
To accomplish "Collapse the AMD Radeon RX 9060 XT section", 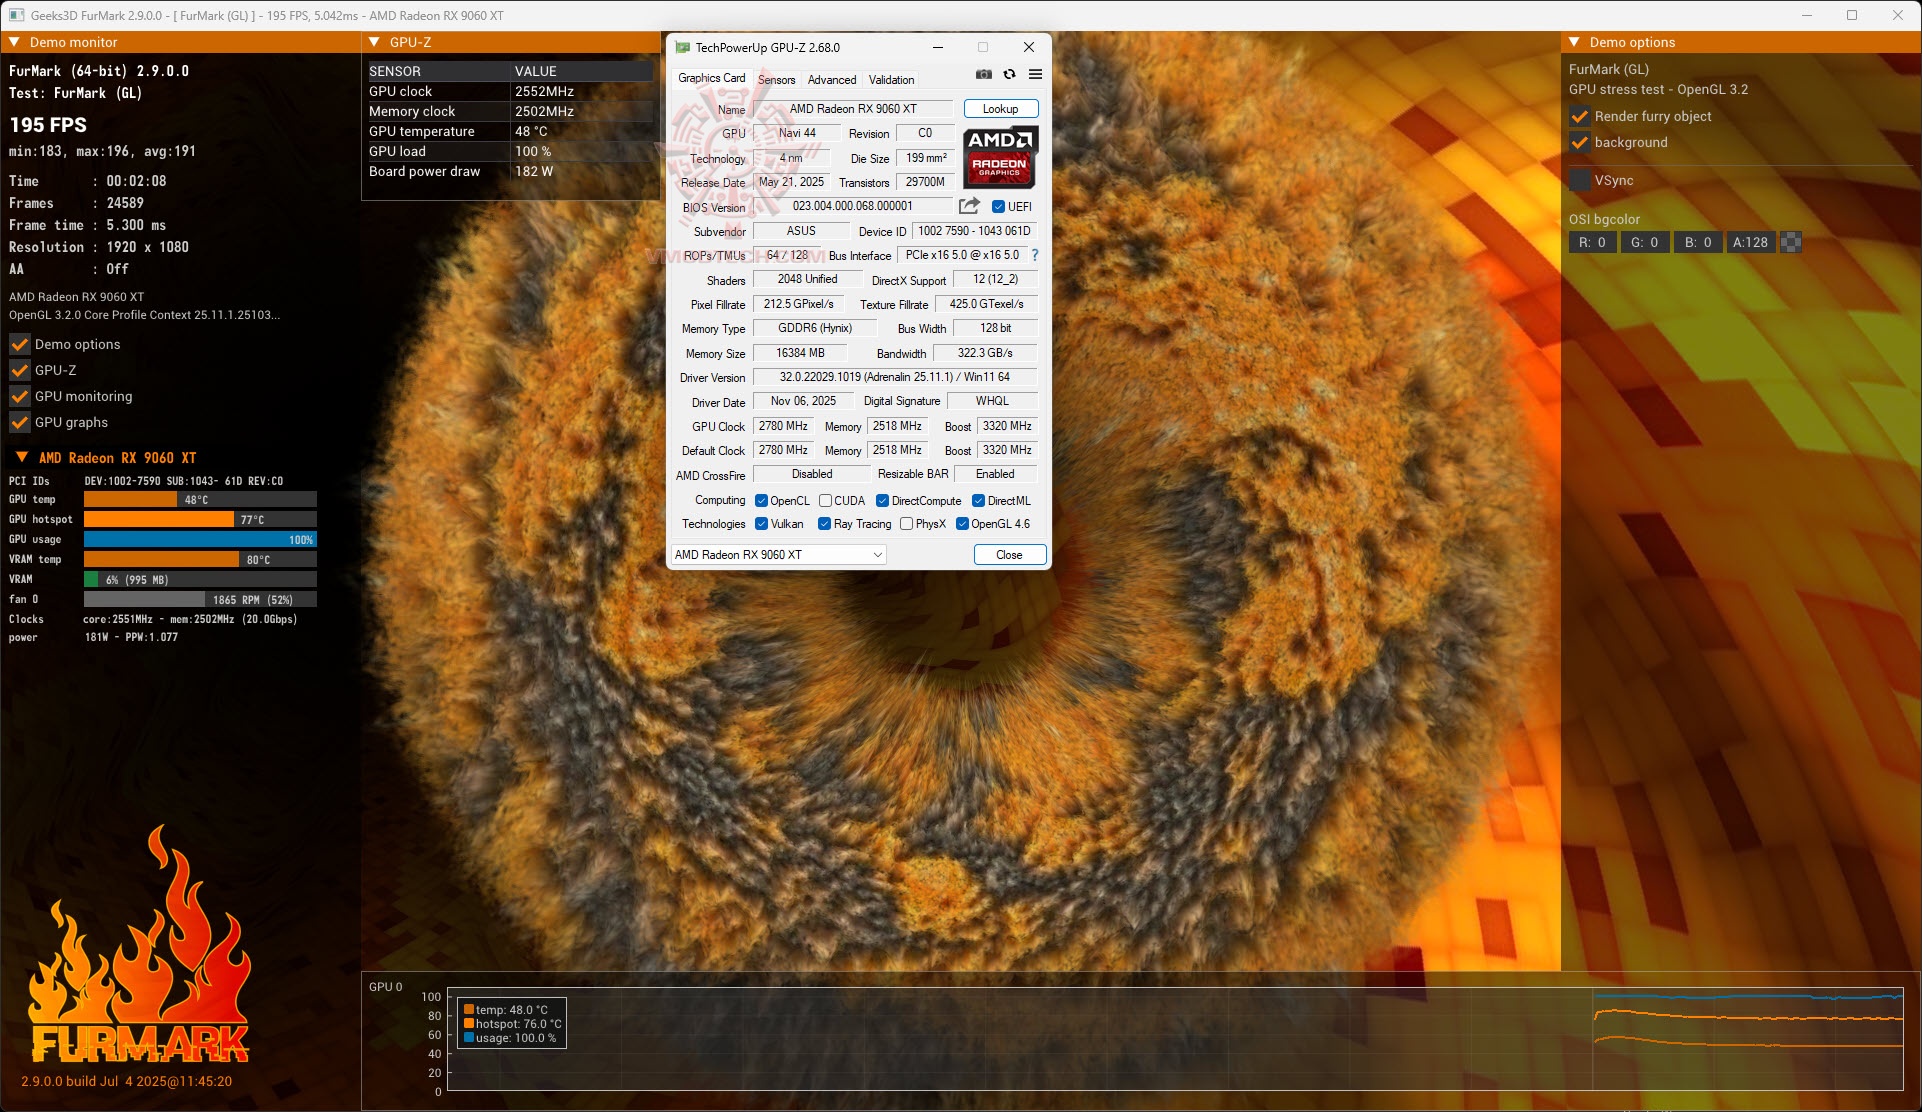I will (21, 457).
